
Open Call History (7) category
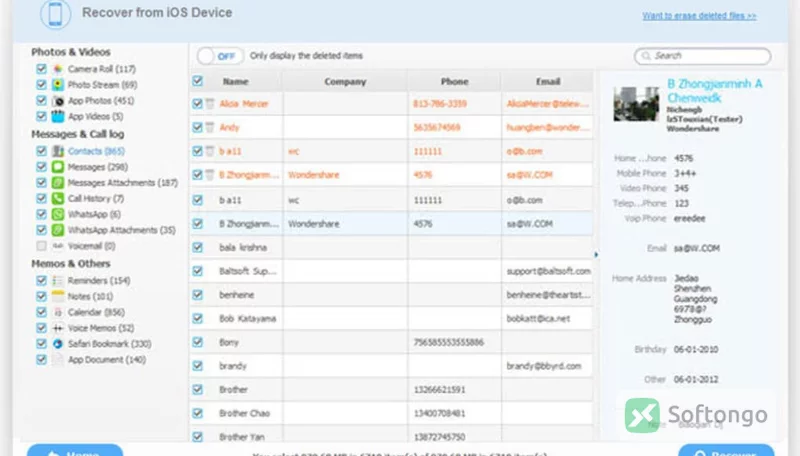pyautogui.click(x=96, y=198)
